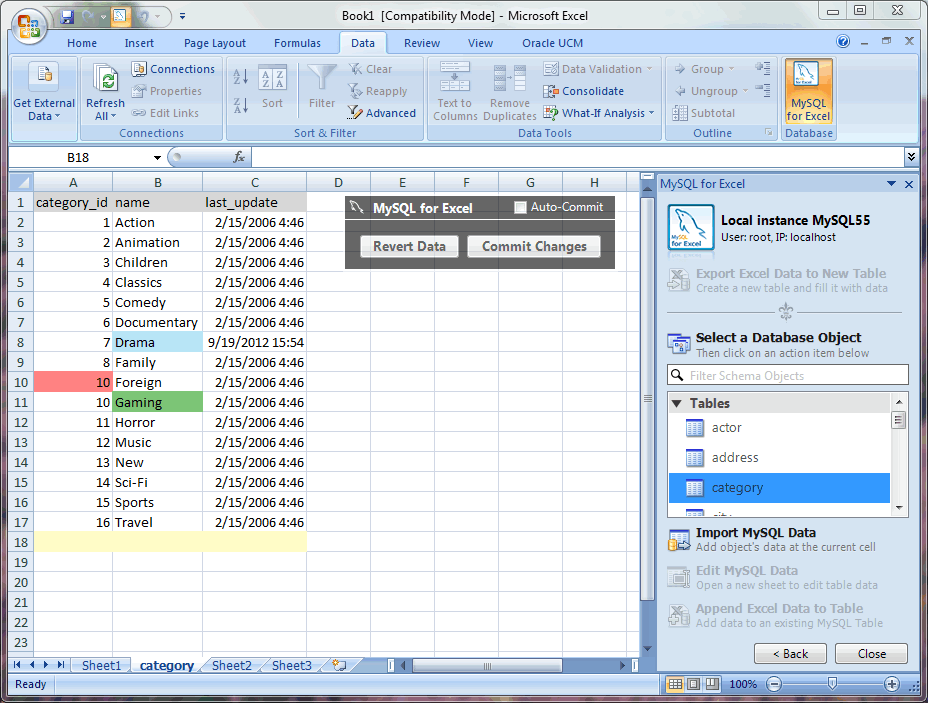The image size is (928, 703).
Task: Open the Office button menu
Action: (x=29, y=26)
